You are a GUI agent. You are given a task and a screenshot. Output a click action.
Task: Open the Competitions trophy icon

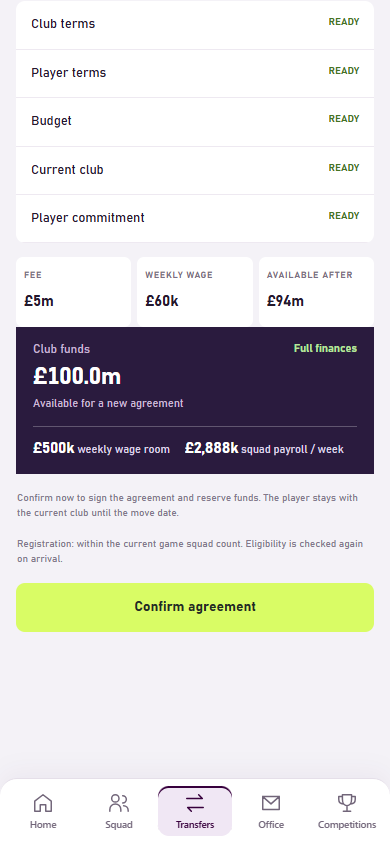pyautogui.click(x=347, y=803)
